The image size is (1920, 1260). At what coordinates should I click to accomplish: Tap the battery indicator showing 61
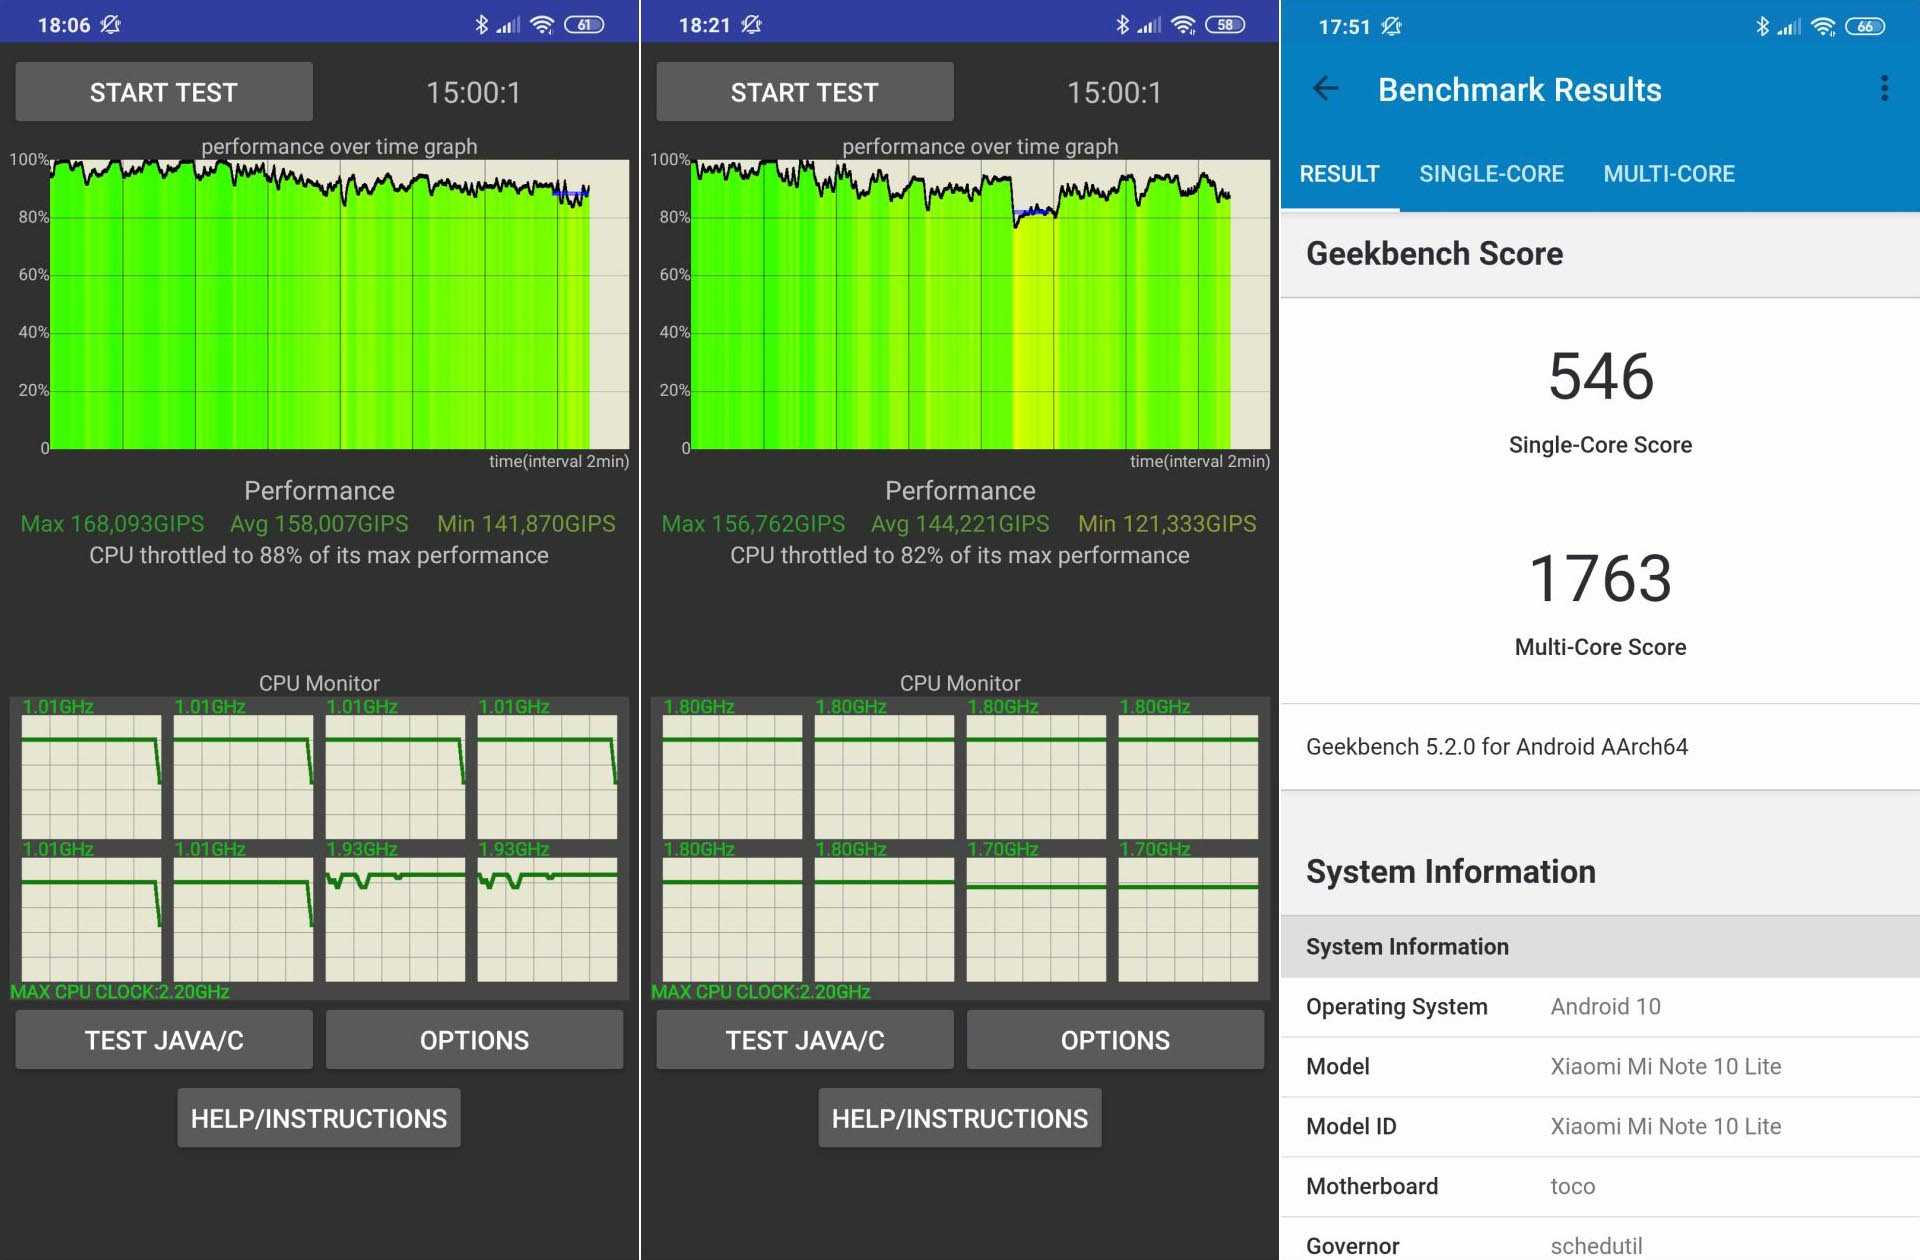[584, 25]
